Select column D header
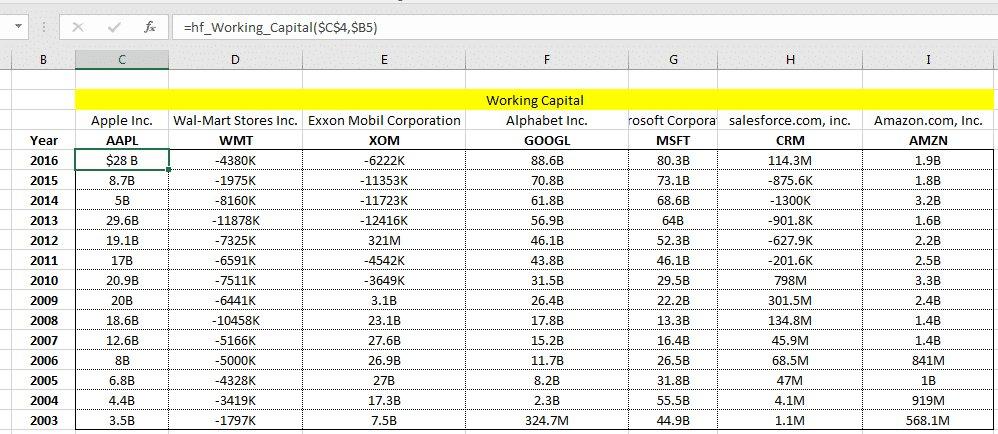998x434 pixels. 235,60
